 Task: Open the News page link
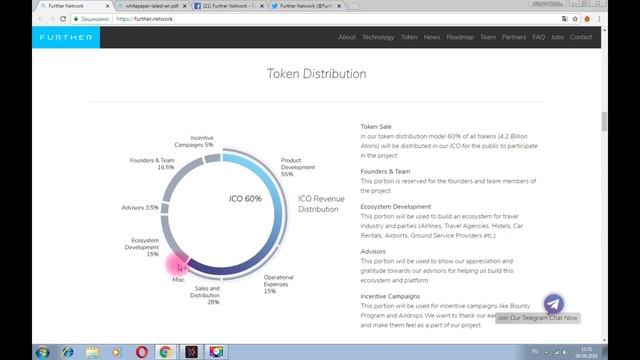pyautogui.click(x=431, y=37)
